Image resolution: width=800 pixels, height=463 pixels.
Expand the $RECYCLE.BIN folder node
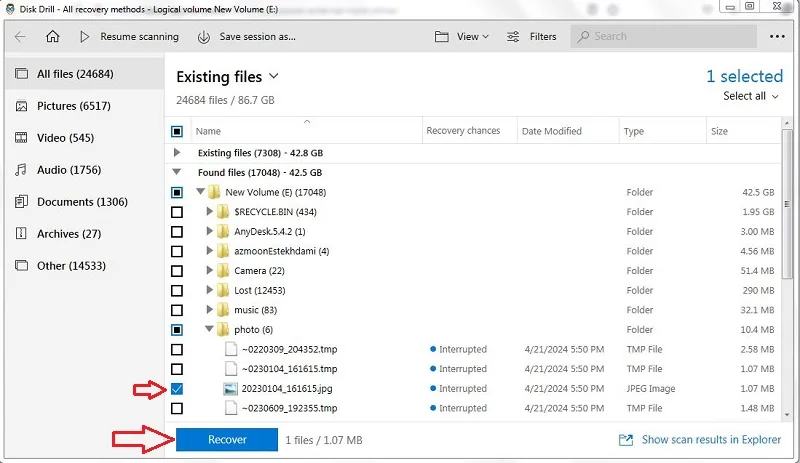pyautogui.click(x=209, y=211)
